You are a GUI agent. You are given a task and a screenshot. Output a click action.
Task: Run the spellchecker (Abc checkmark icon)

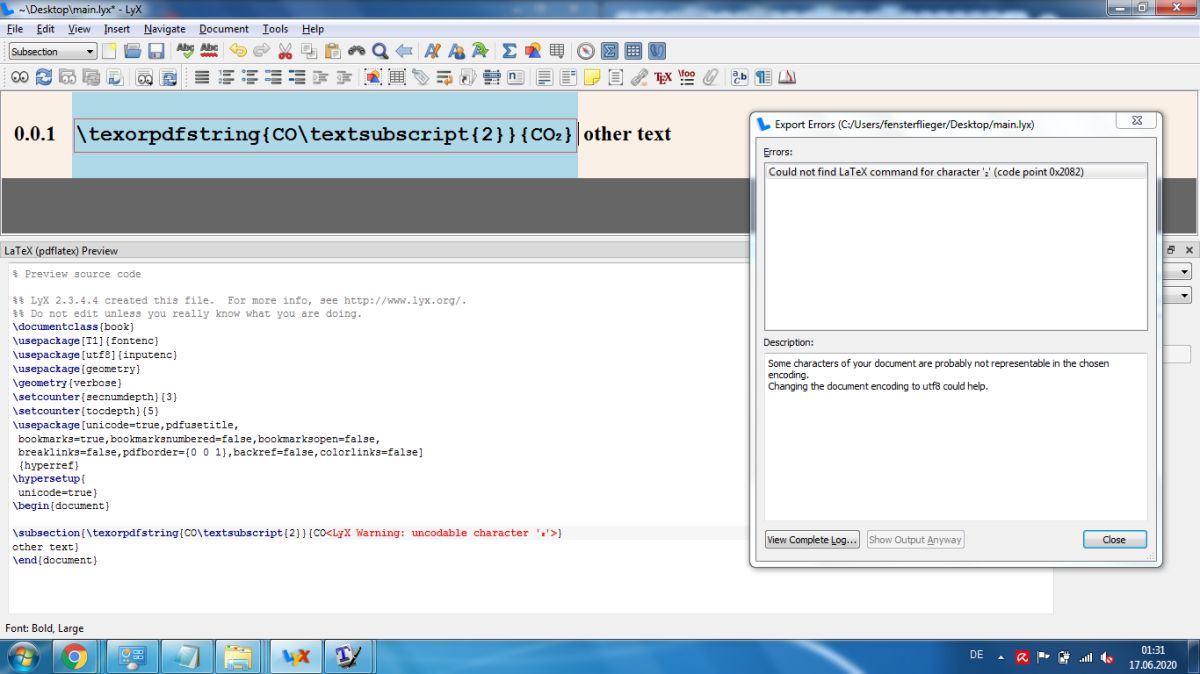pos(185,51)
